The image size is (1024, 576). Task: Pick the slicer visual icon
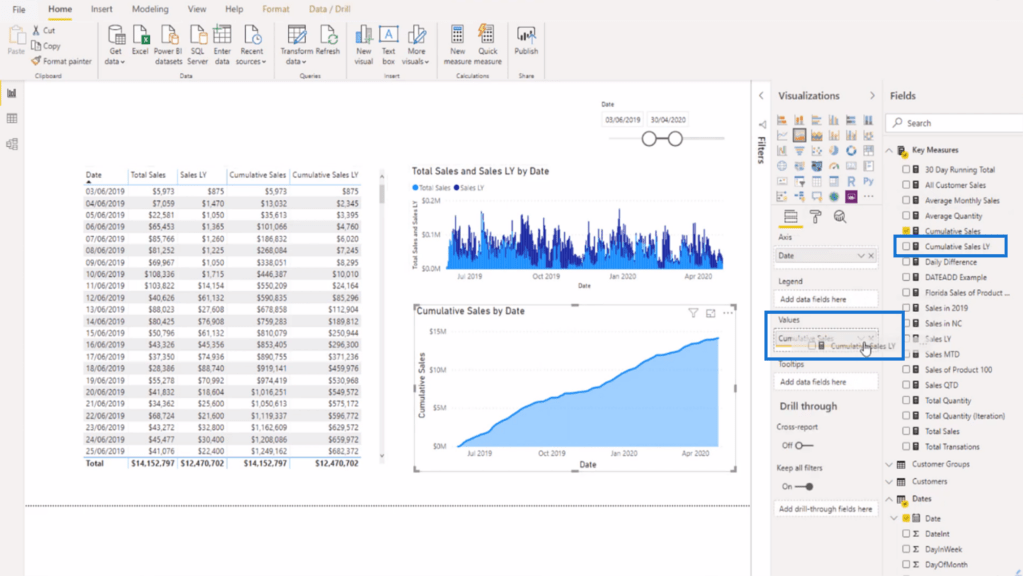[x=799, y=182]
